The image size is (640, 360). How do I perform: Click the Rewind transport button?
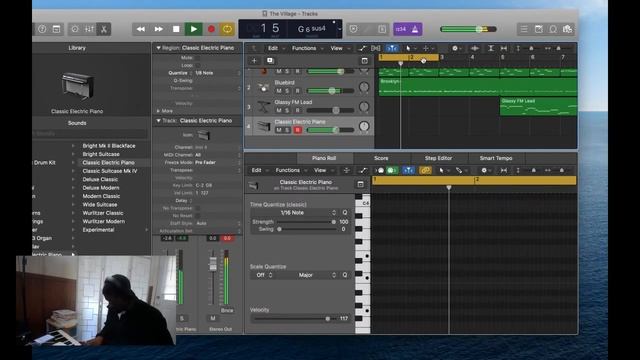click(x=141, y=29)
